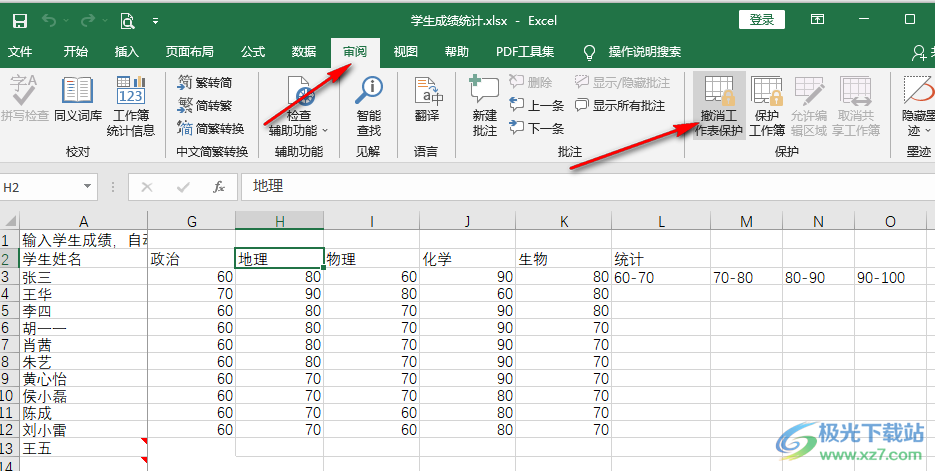This screenshot has height=471, width=935.
Task: Click the 同义词库 (Thesaurus) icon
Action: tap(77, 104)
